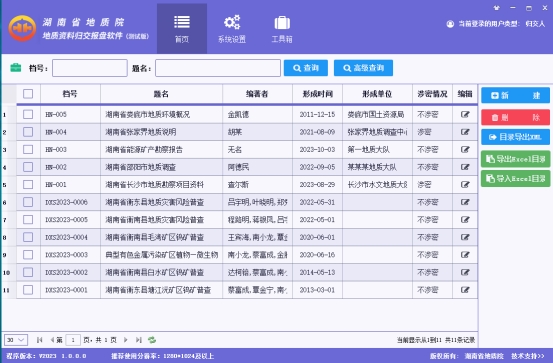553x363 pixels.
Task: Click the 新建 new record button
Action: (515, 96)
